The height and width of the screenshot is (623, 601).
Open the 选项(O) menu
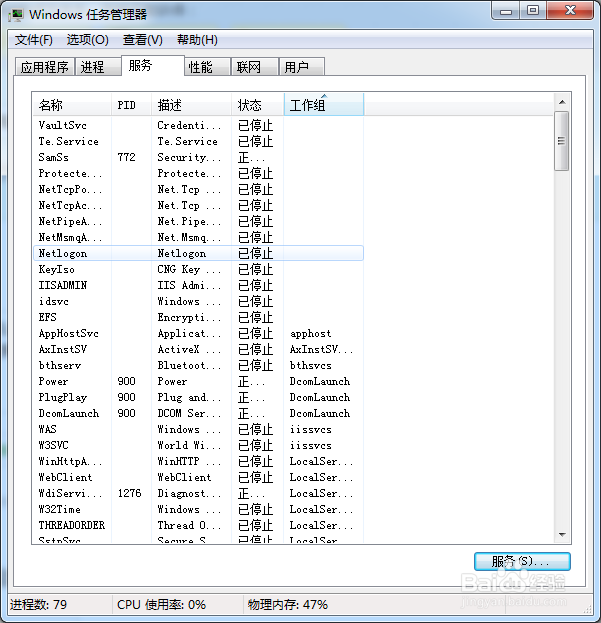pyautogui.click(x=87, y=40)
